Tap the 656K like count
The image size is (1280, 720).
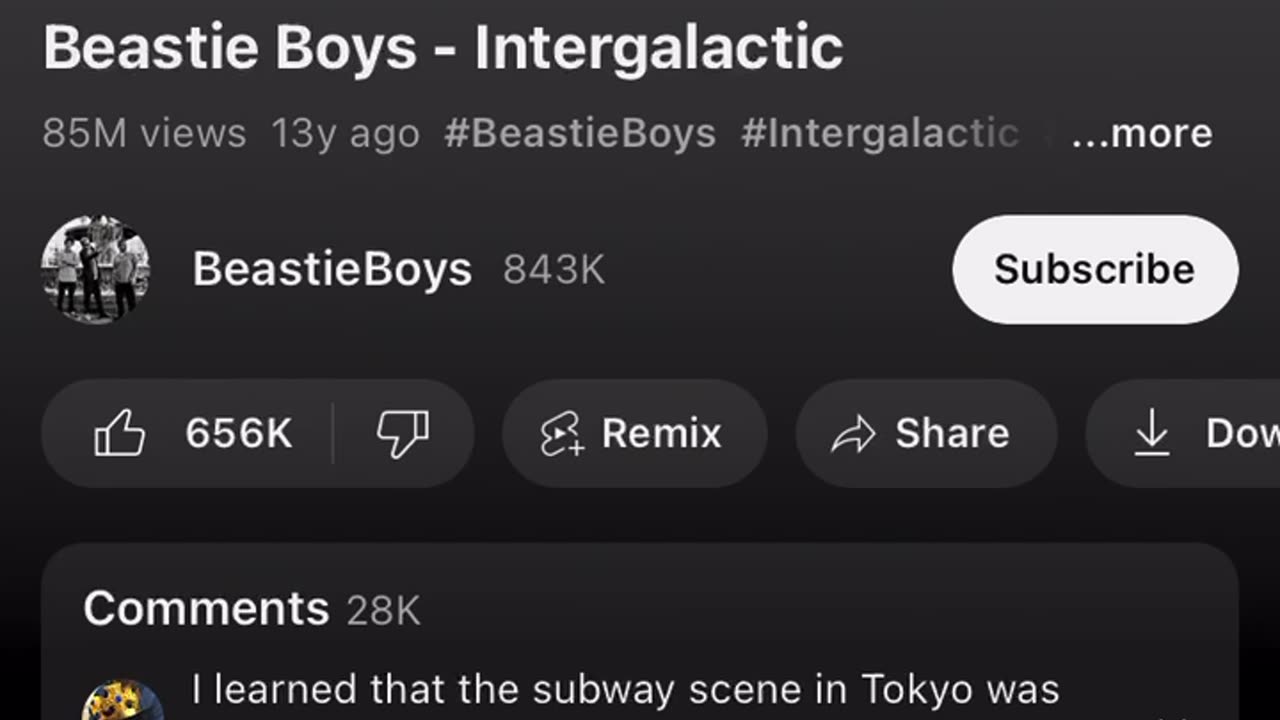coord(239,434)
